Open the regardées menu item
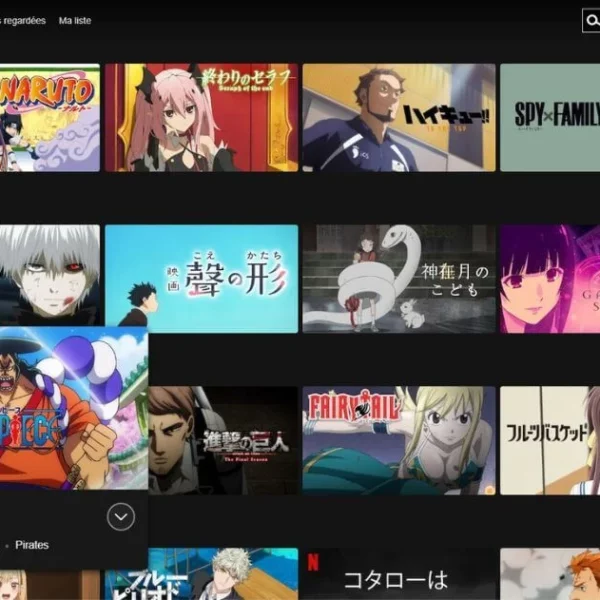Viewport: 600px width, 600px height. [23, 21]
